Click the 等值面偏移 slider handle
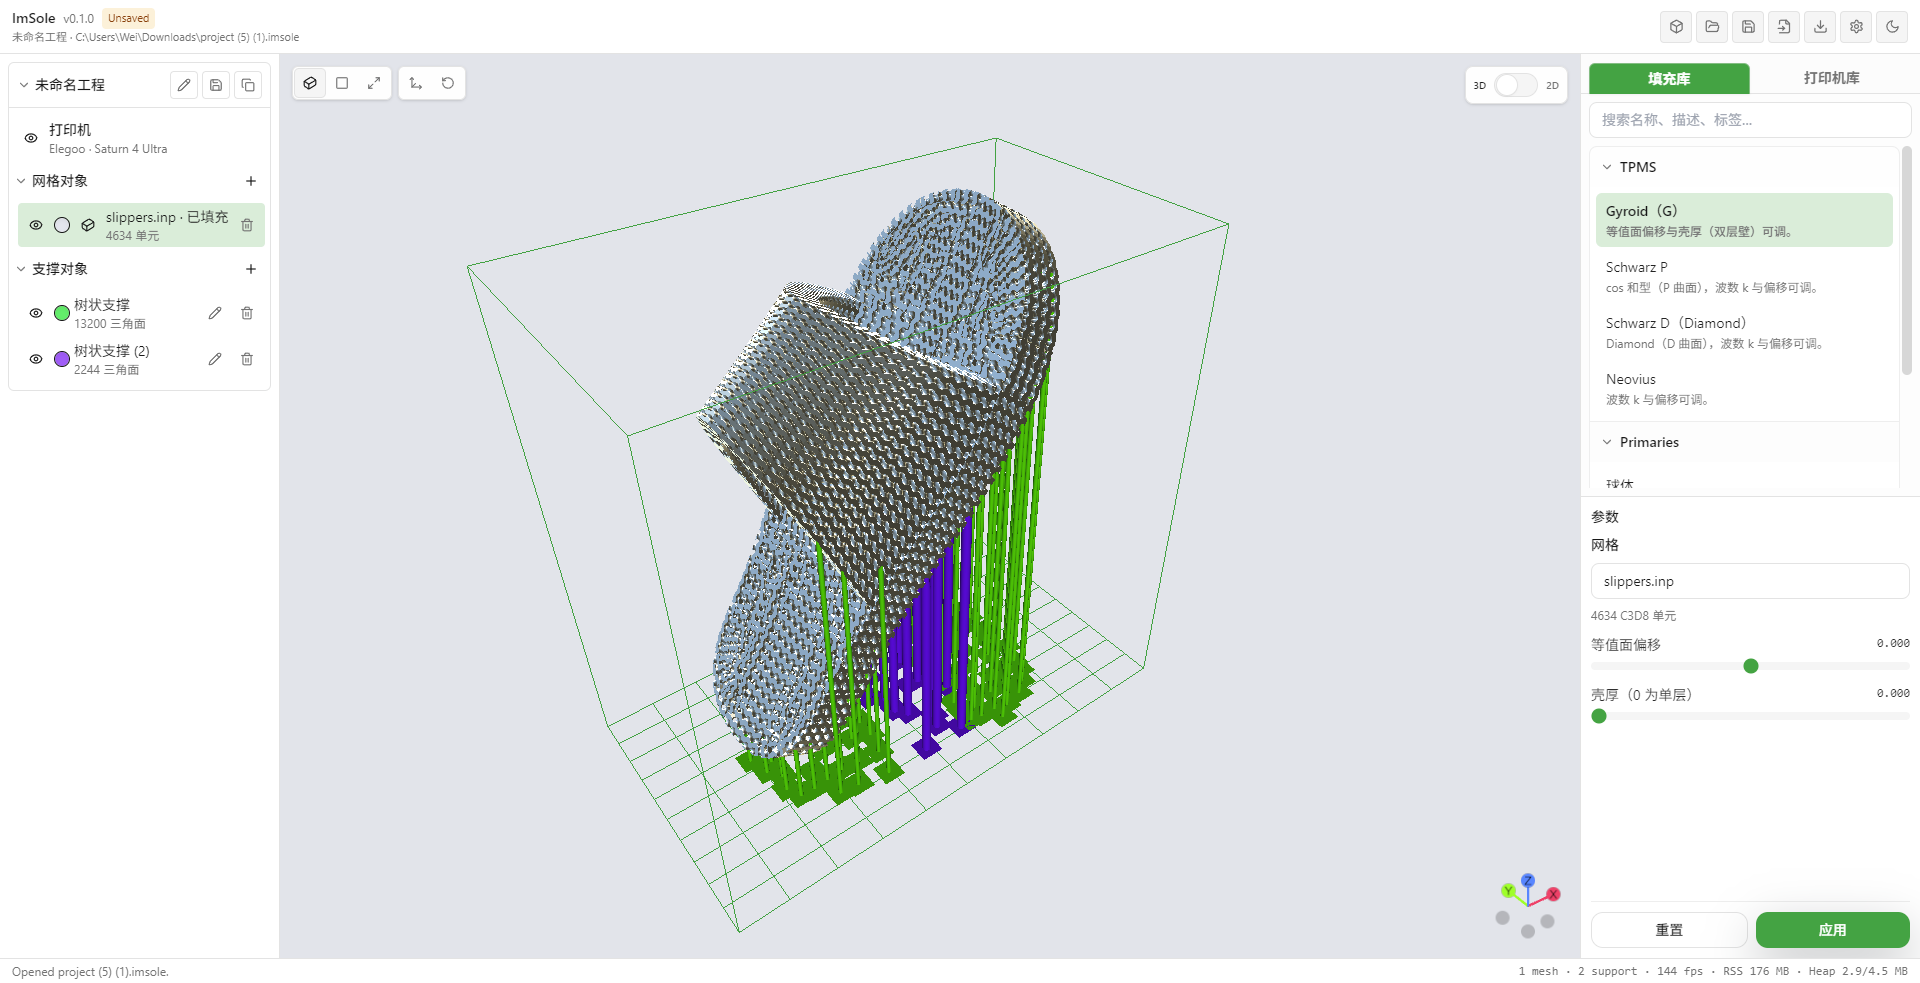 tap(1751, 666)
